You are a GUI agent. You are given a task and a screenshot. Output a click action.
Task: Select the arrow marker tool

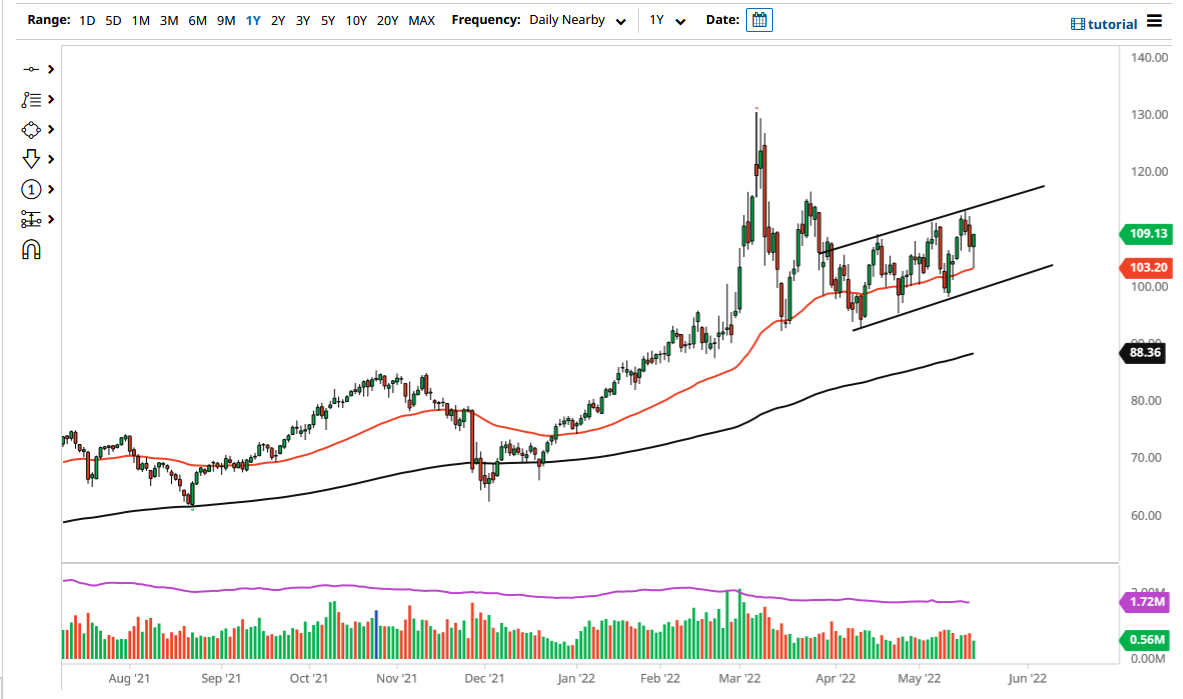[30, 159]
